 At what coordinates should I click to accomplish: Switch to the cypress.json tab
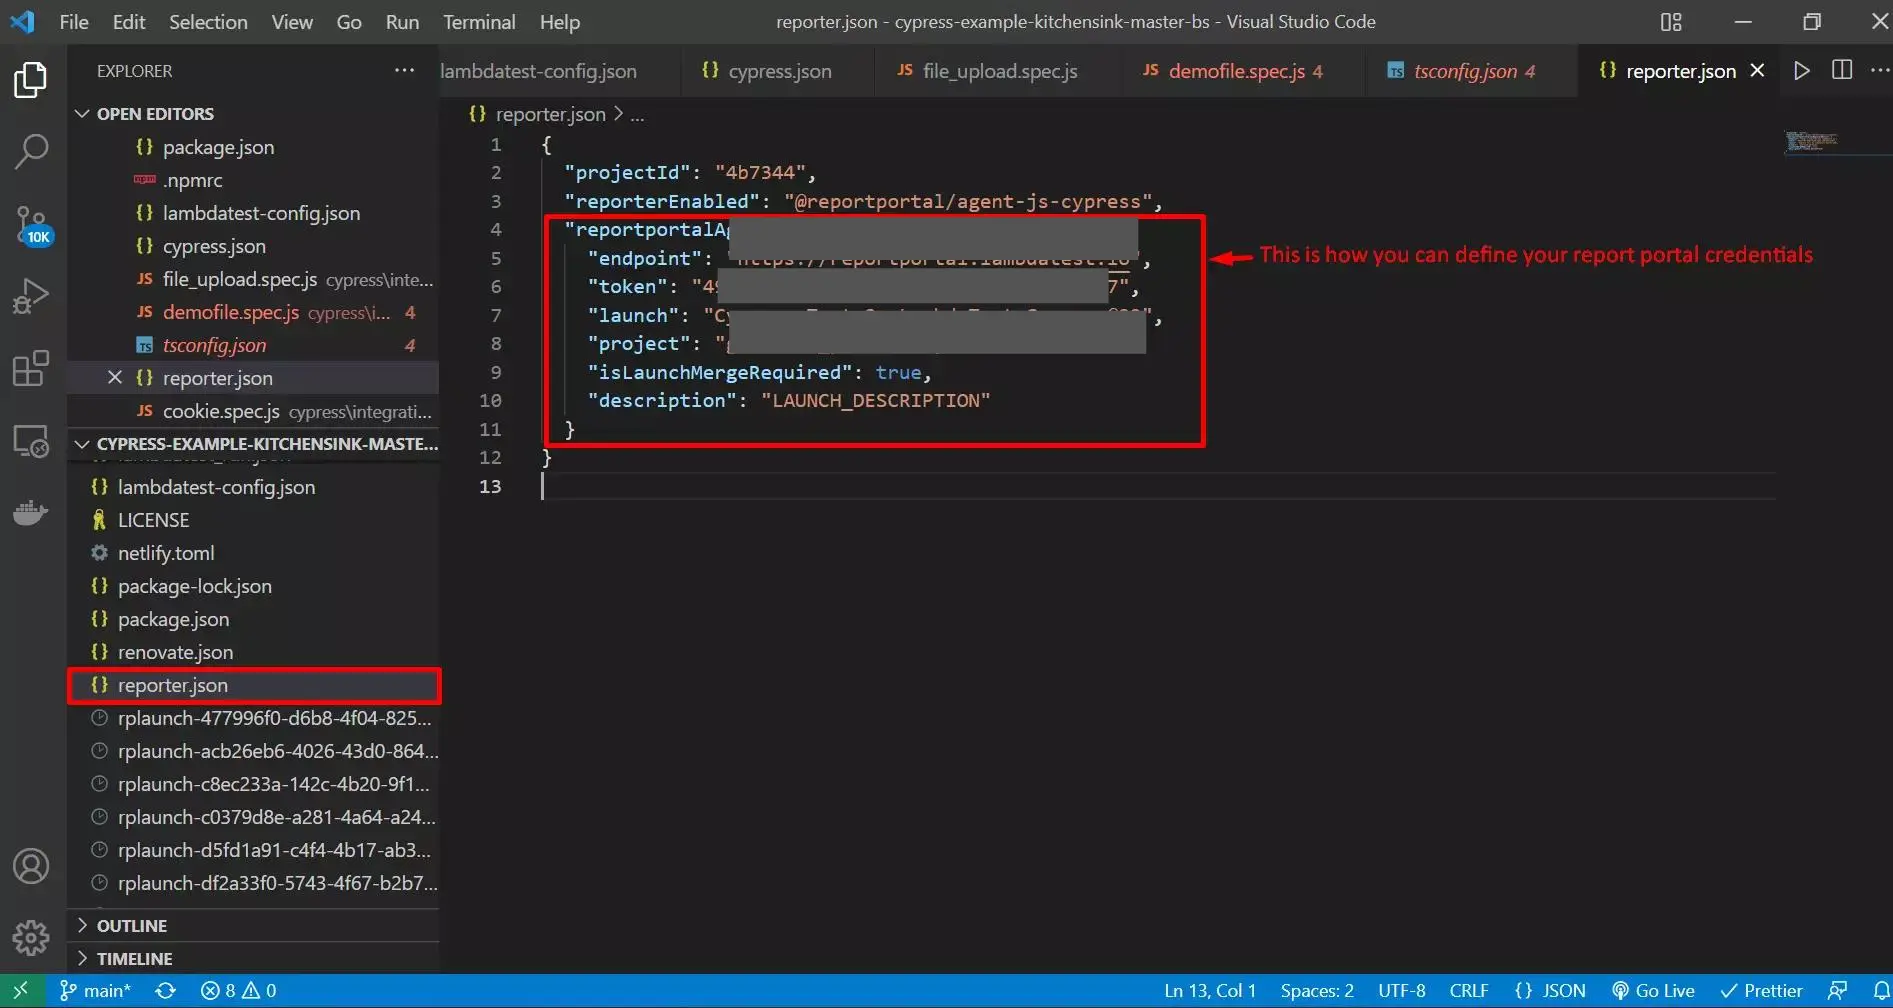pos(778,71)
